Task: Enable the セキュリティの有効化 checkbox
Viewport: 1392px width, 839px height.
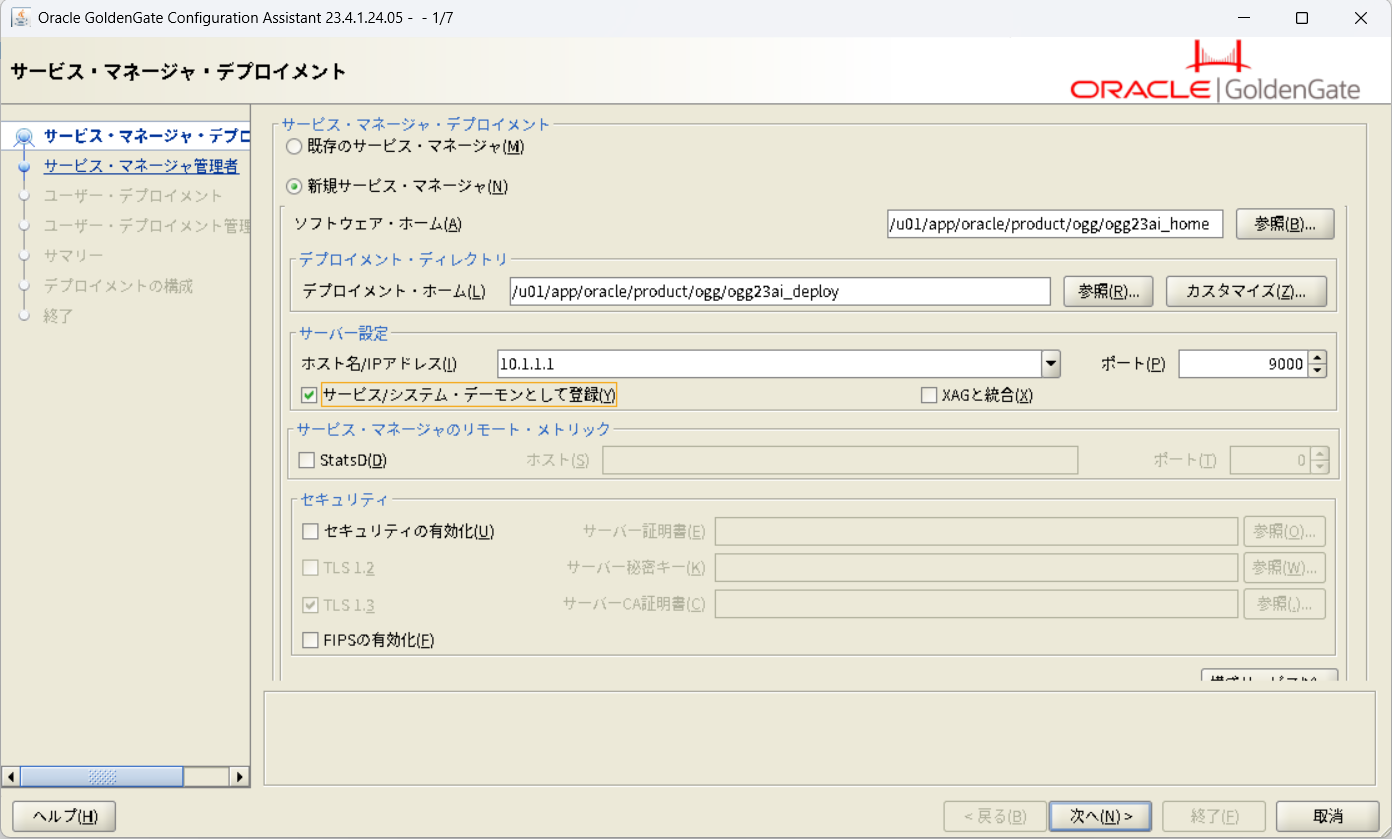Action: 309,531
